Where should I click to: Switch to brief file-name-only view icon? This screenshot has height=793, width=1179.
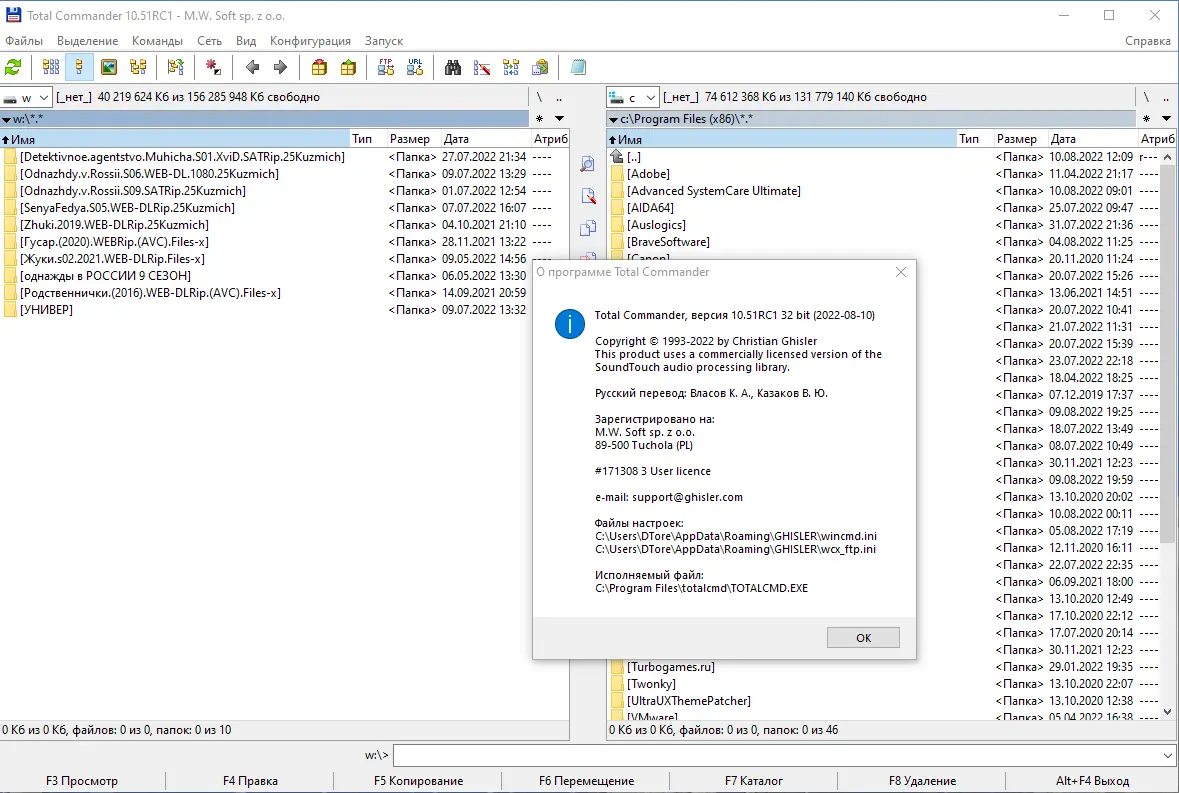click(50, 68)
